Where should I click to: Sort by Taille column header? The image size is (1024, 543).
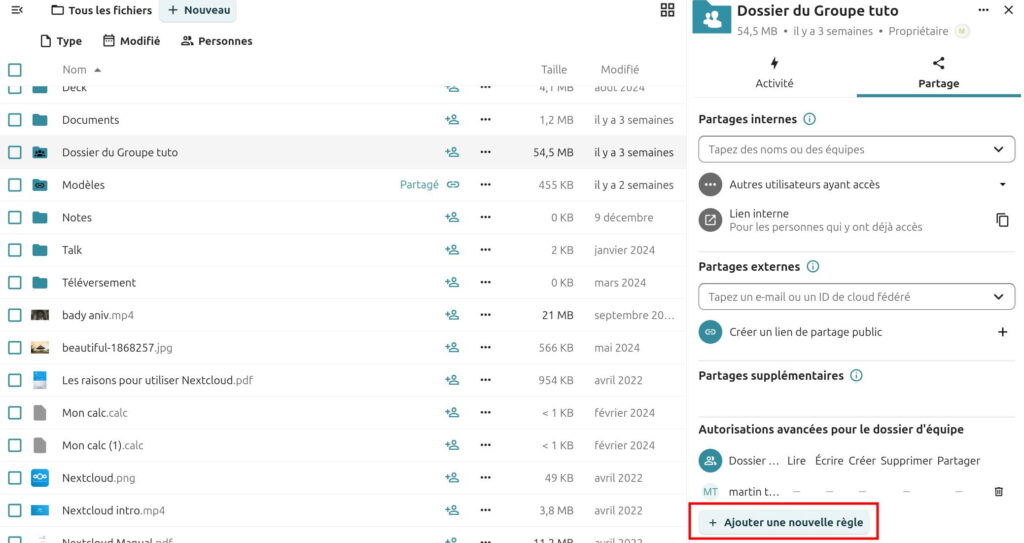coord(554,70)
